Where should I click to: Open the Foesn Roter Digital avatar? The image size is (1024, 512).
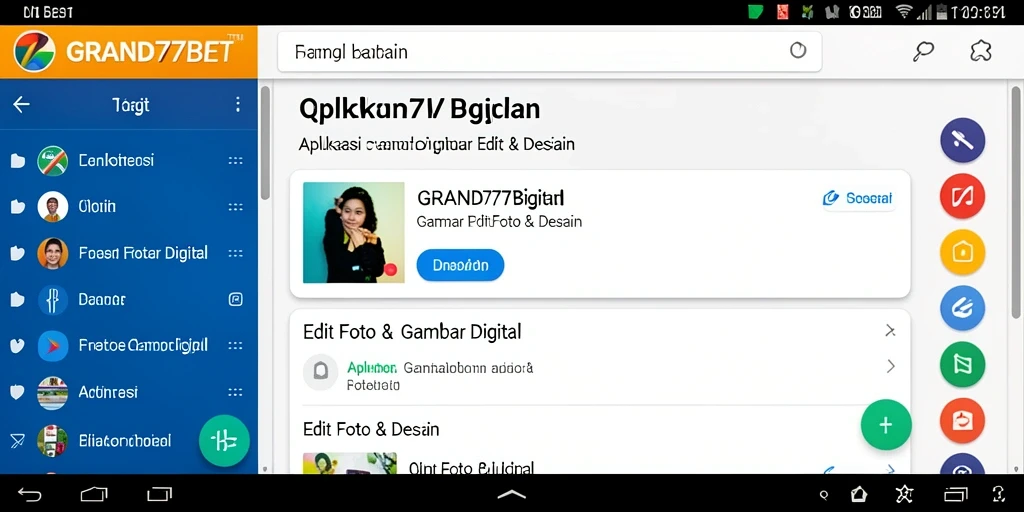coord(52,253)
